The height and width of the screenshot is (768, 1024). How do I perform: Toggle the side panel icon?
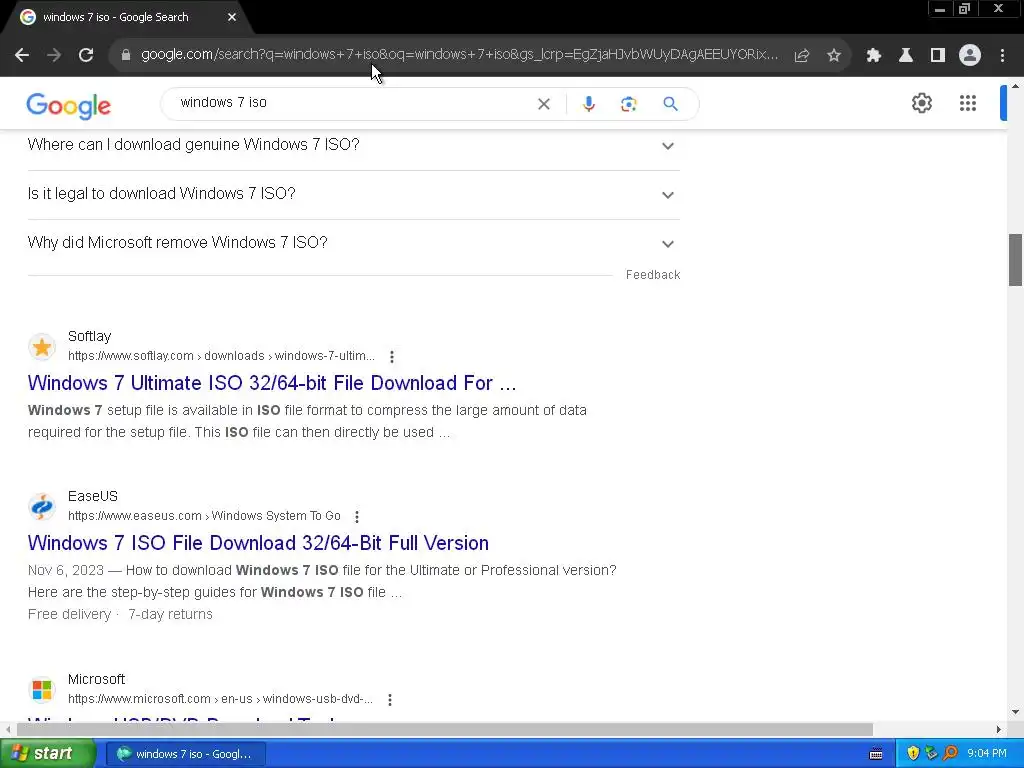coord(938,56)
